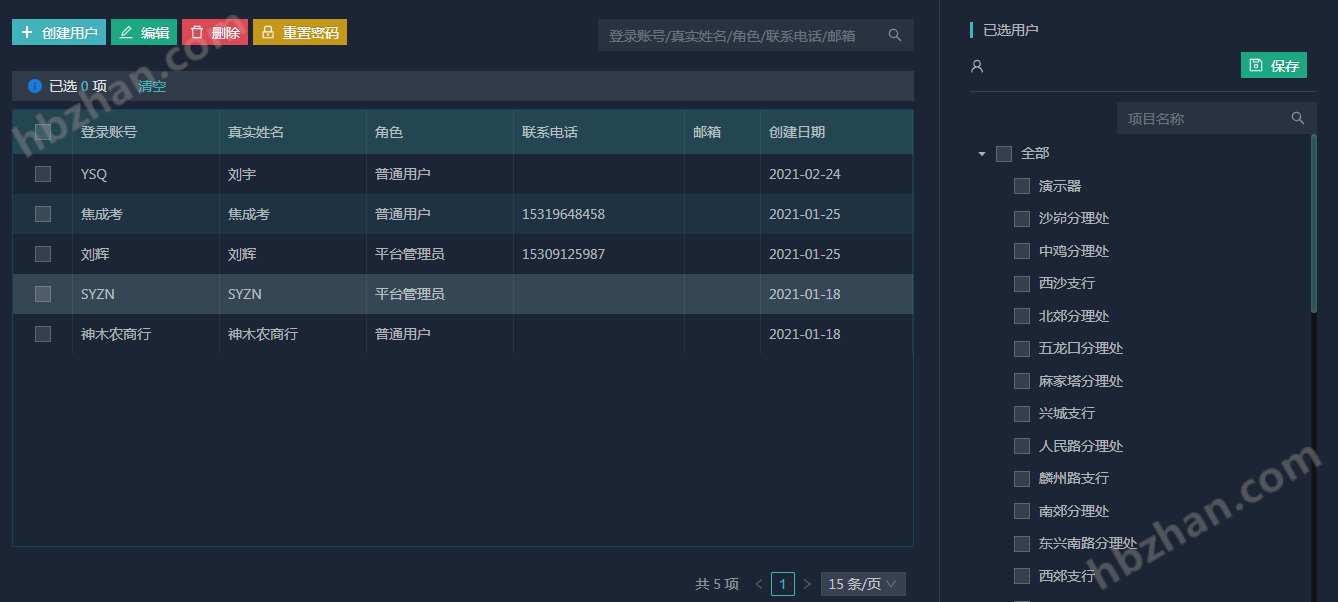Click the plus icon on 创建用户
The height and width of the screenshot is (602, 1338).
(x=27, y=32)
